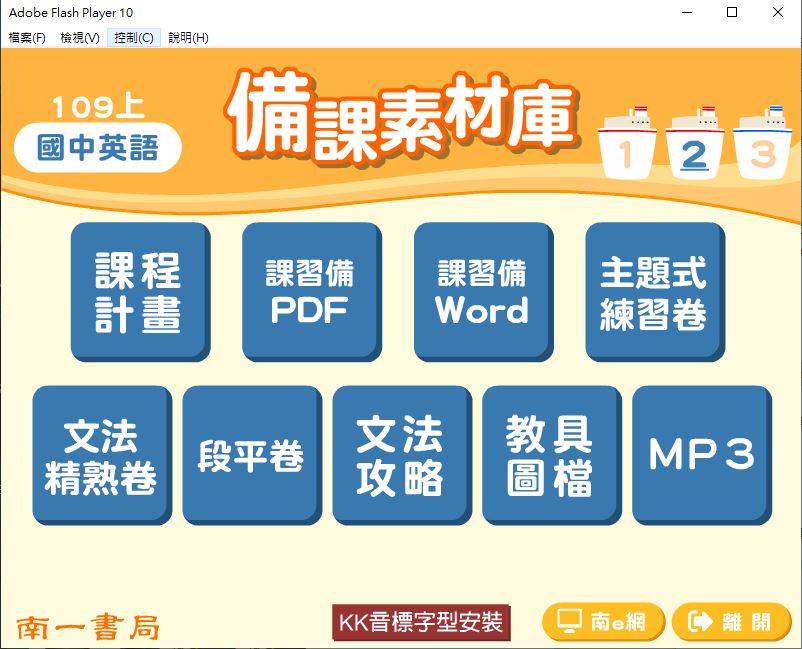Open the 段平卷 tile
The image size is (802, 649).
(x=252, y=455)
